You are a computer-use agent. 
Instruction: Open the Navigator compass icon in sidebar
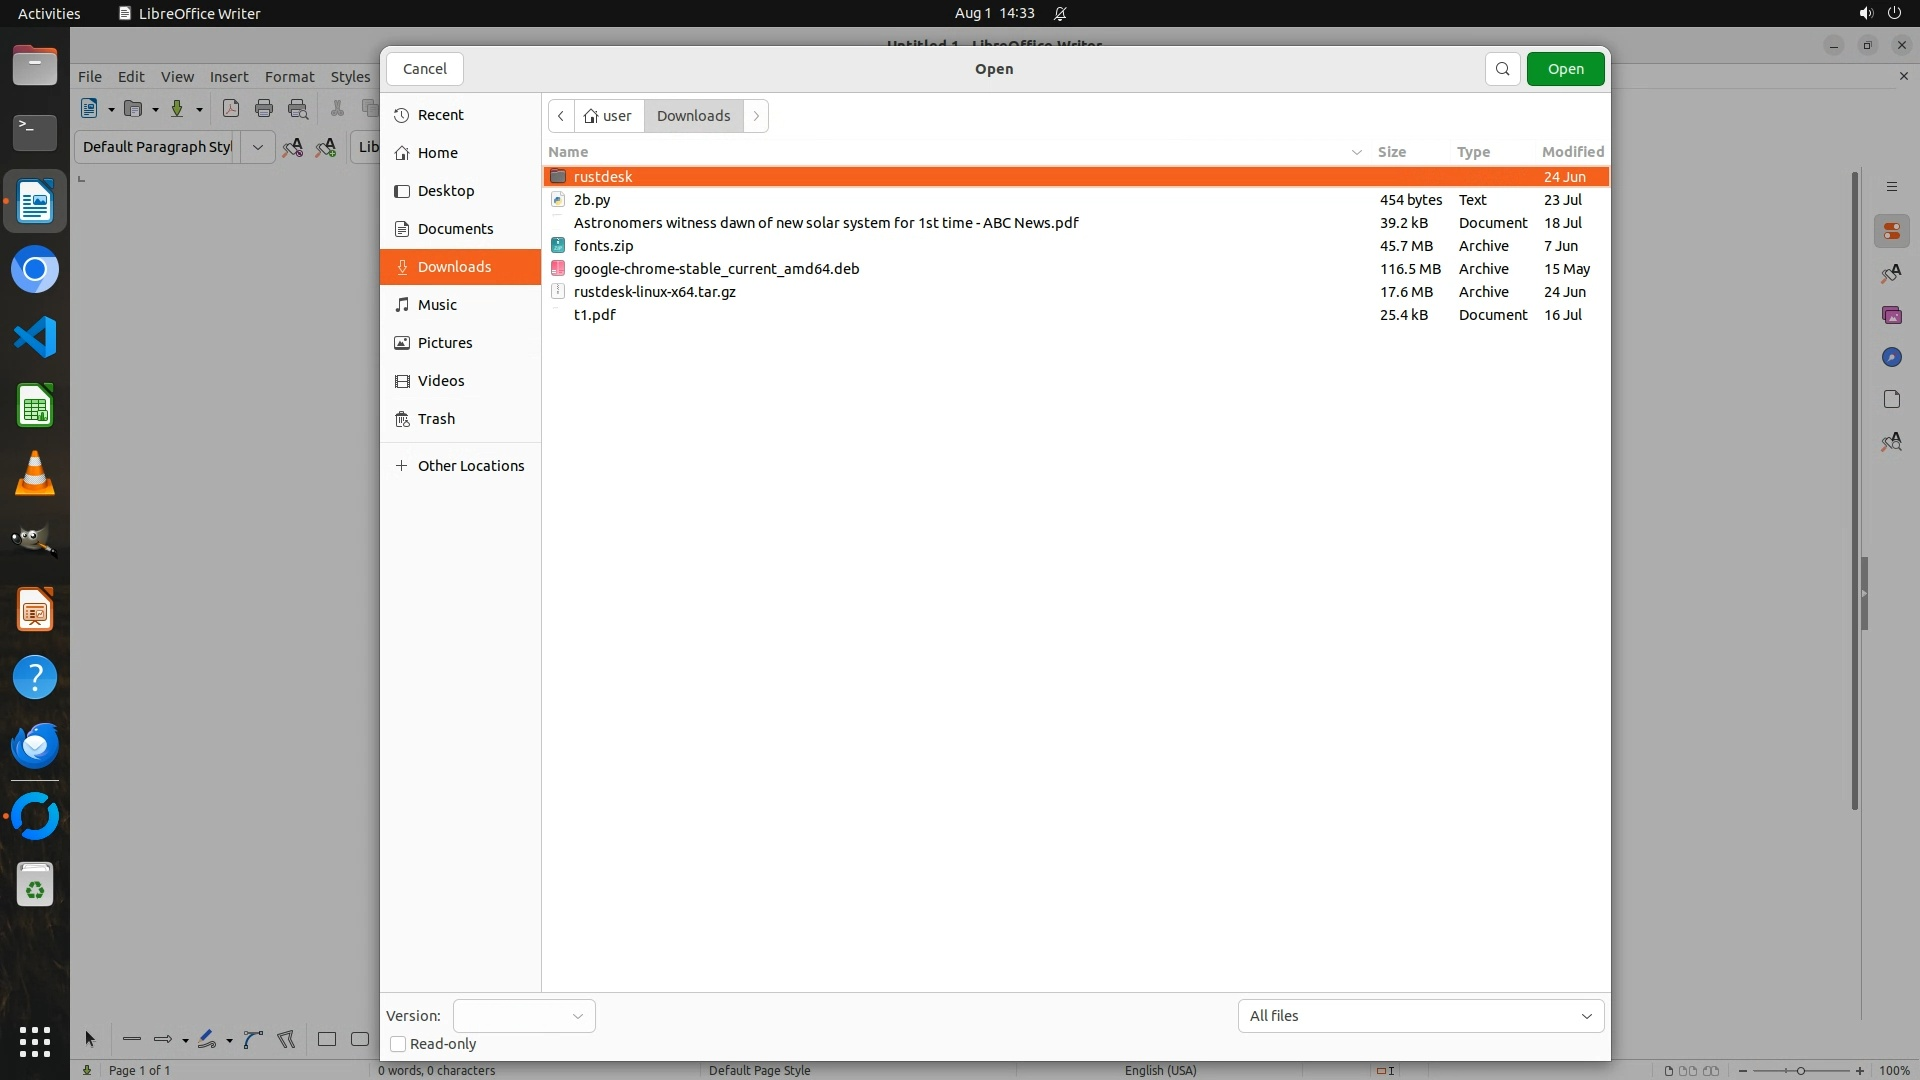[x=1891, y=358]
